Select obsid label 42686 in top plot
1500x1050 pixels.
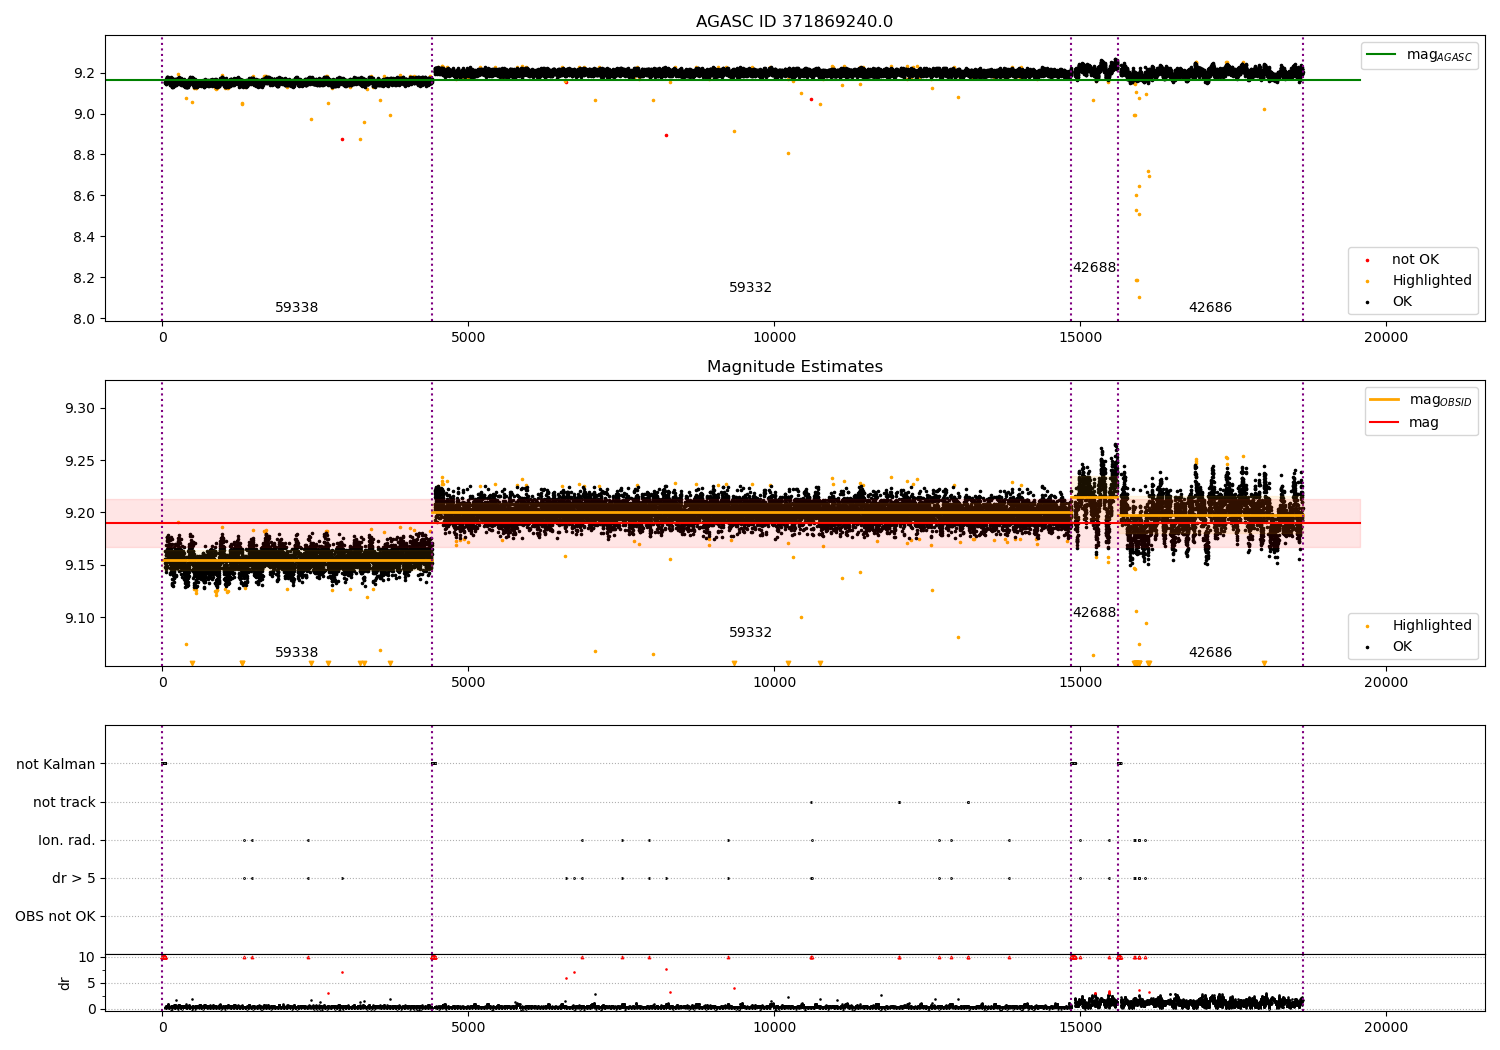1210,308
